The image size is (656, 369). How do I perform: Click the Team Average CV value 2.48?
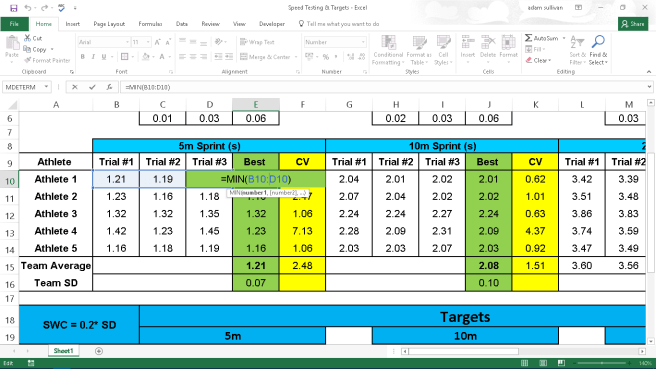click(302, 266)
